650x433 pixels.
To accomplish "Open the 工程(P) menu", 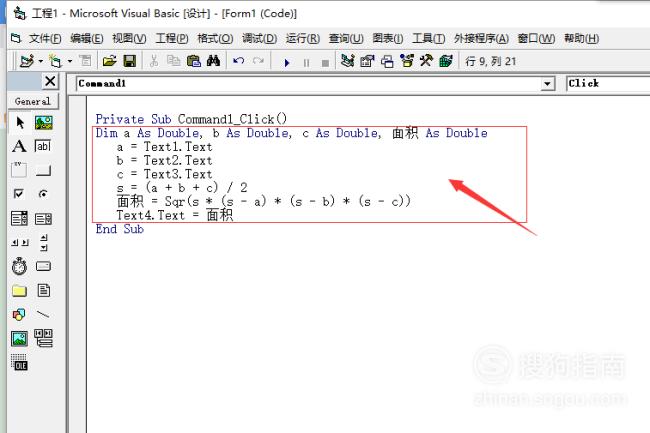I will click(172, 39).
